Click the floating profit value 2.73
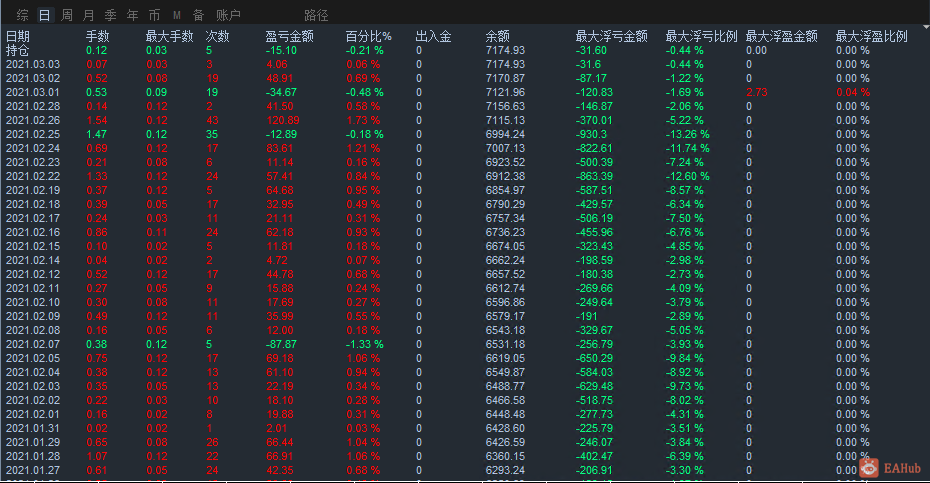 pos(757,92)
